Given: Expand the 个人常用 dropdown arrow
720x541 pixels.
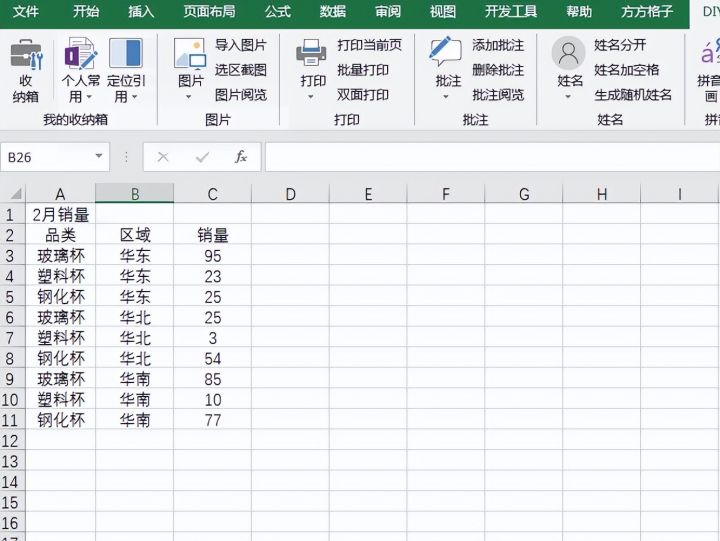Looking at the screenshot, I should pos(90,97).
